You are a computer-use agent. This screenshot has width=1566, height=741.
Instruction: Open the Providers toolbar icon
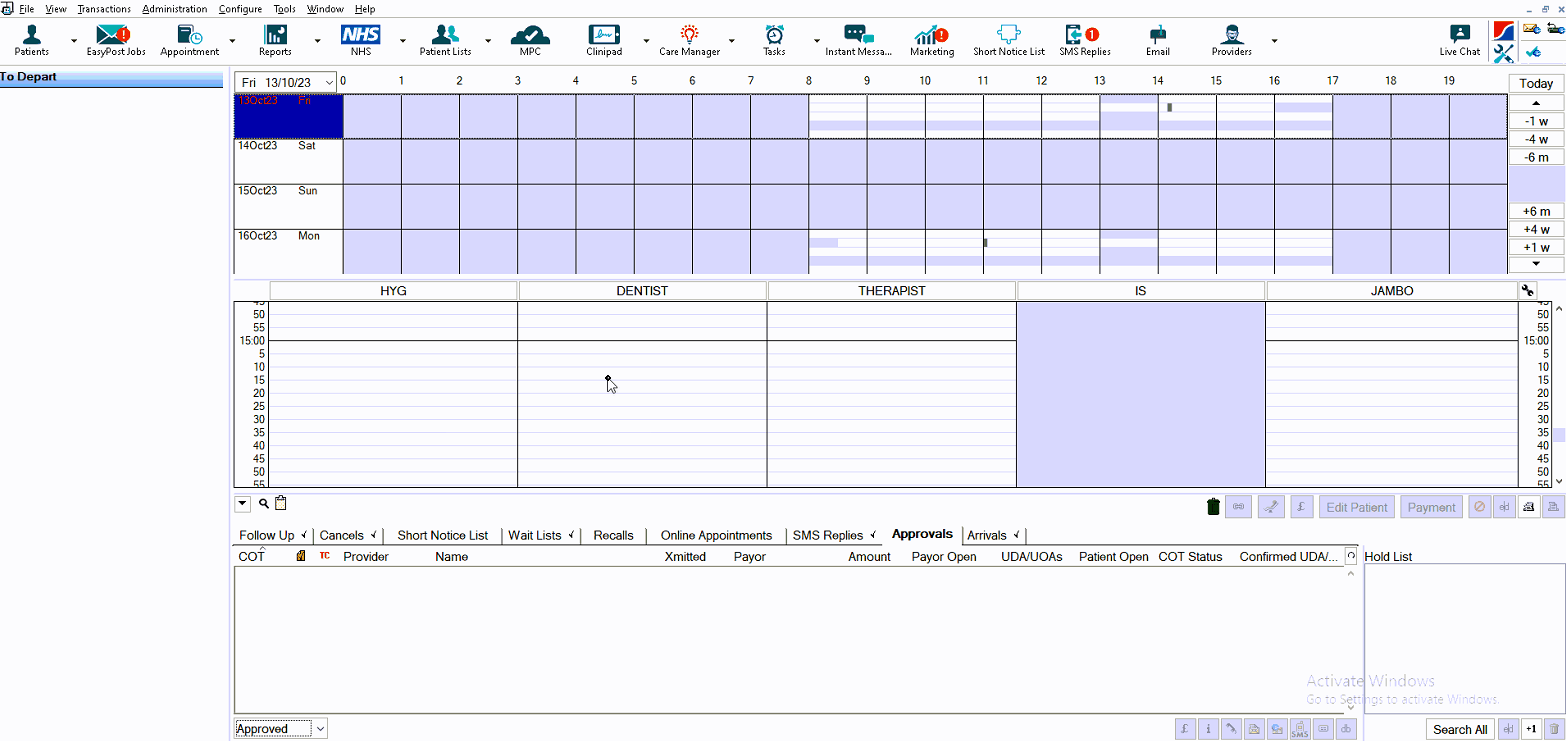(x=1231, y=40)
